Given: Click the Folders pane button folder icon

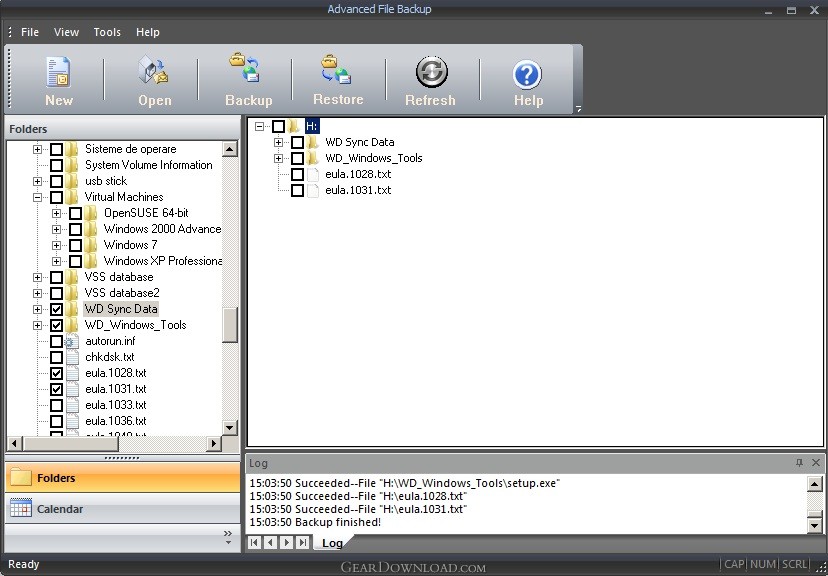Looking at the screenshot, I should (x=21, y=477).
